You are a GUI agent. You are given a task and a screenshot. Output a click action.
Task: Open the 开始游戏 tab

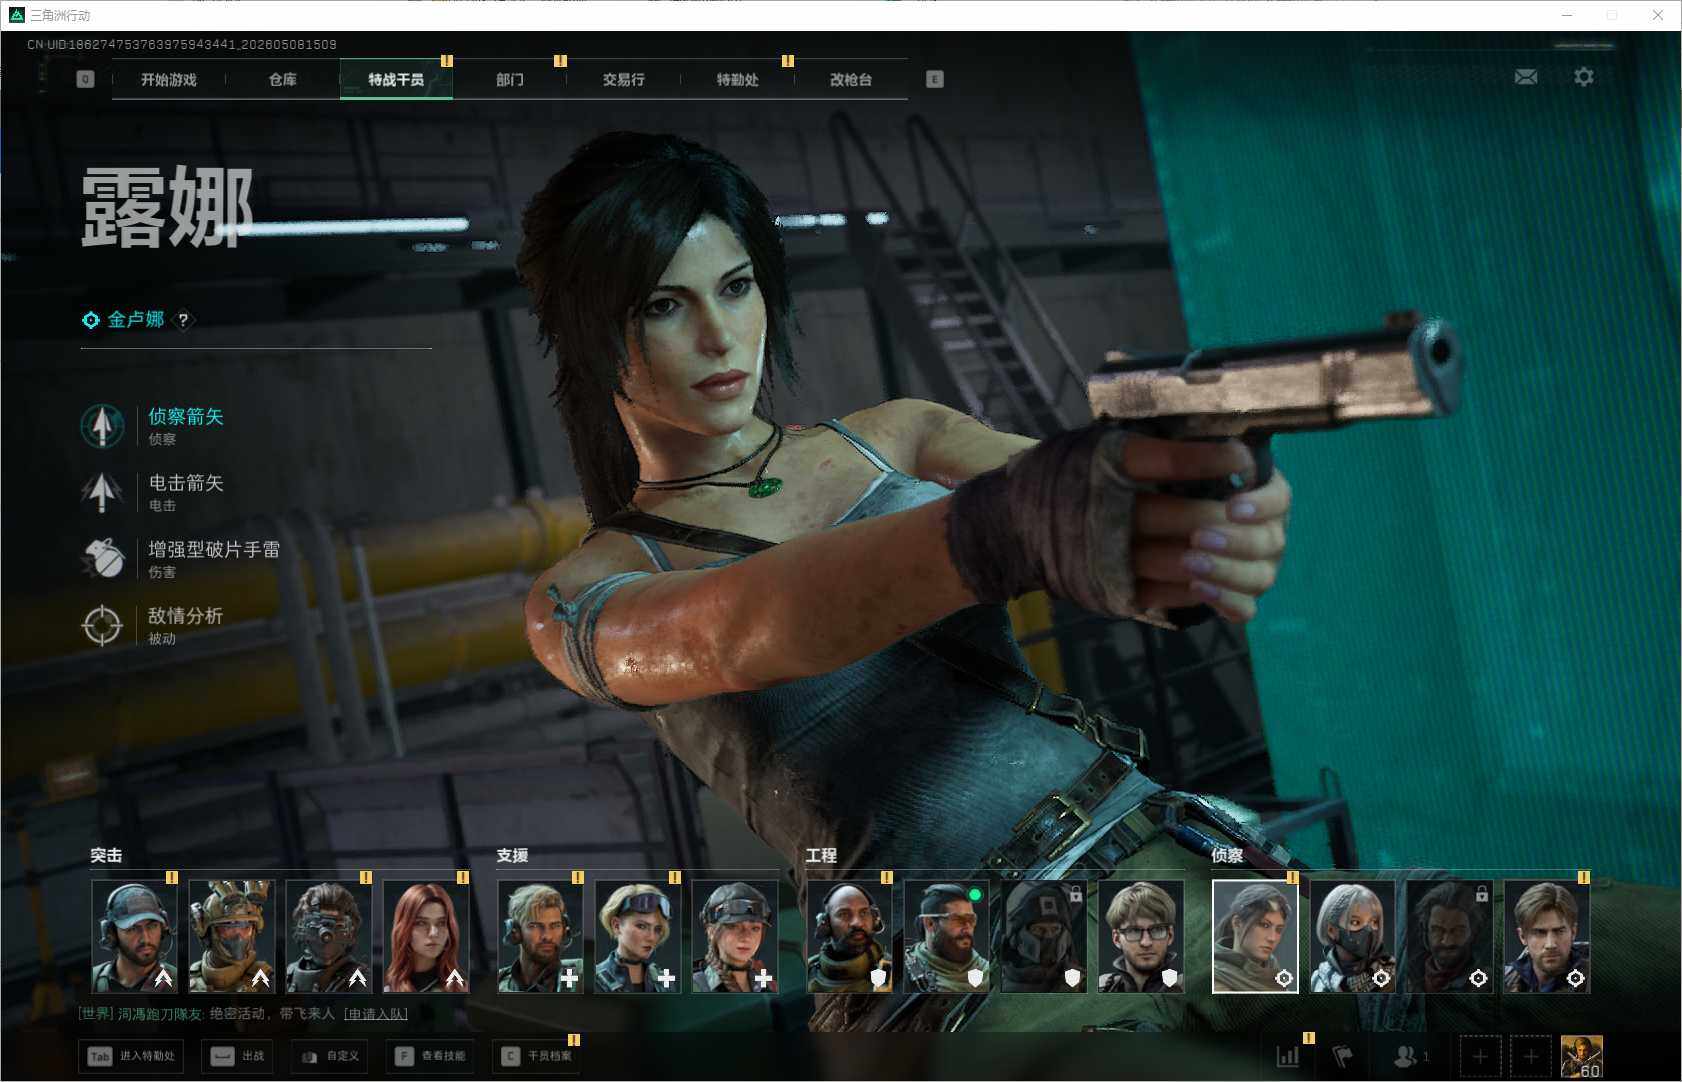[169, 79]
